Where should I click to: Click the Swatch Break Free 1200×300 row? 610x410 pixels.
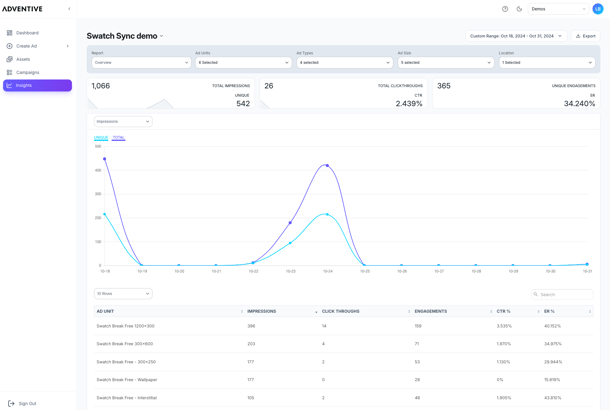[344, 326]
